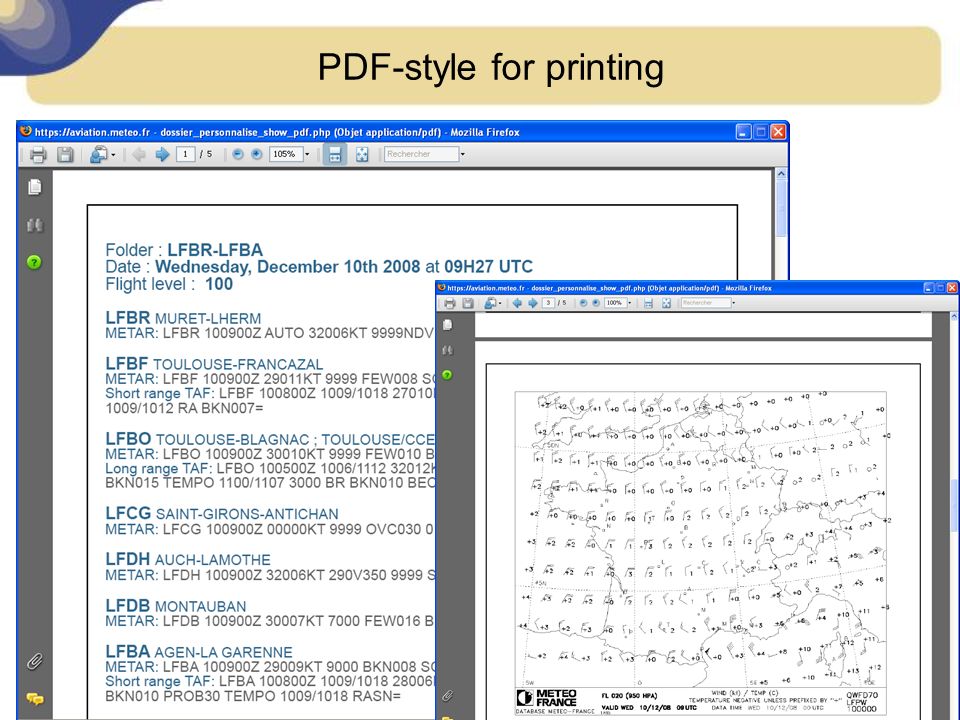Open green Help icon in front window sidebar
Screen dimensions: 960x720
click(448, 375)
